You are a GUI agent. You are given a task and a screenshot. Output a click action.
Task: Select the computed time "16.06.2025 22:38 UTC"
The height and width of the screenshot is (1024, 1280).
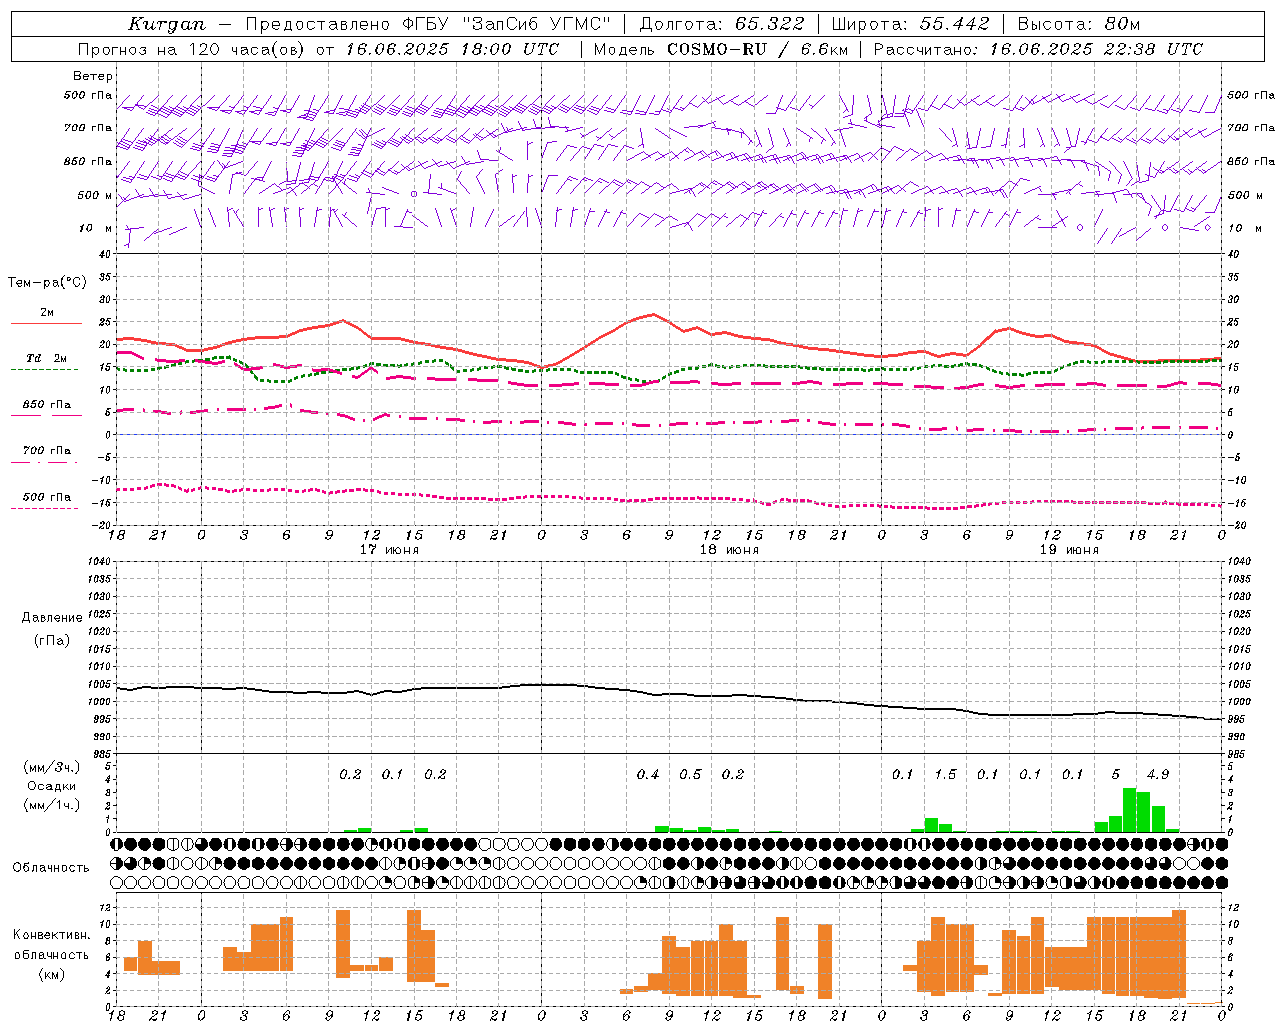tap(1096, 49)
